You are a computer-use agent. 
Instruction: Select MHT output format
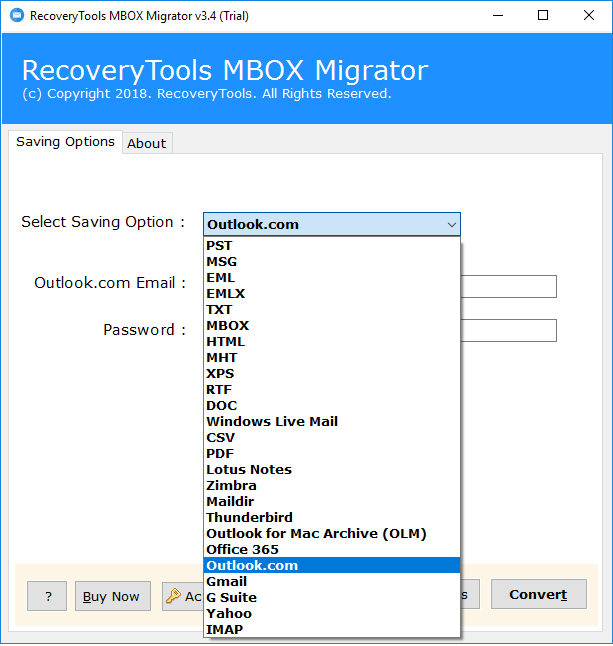point(332,358)
